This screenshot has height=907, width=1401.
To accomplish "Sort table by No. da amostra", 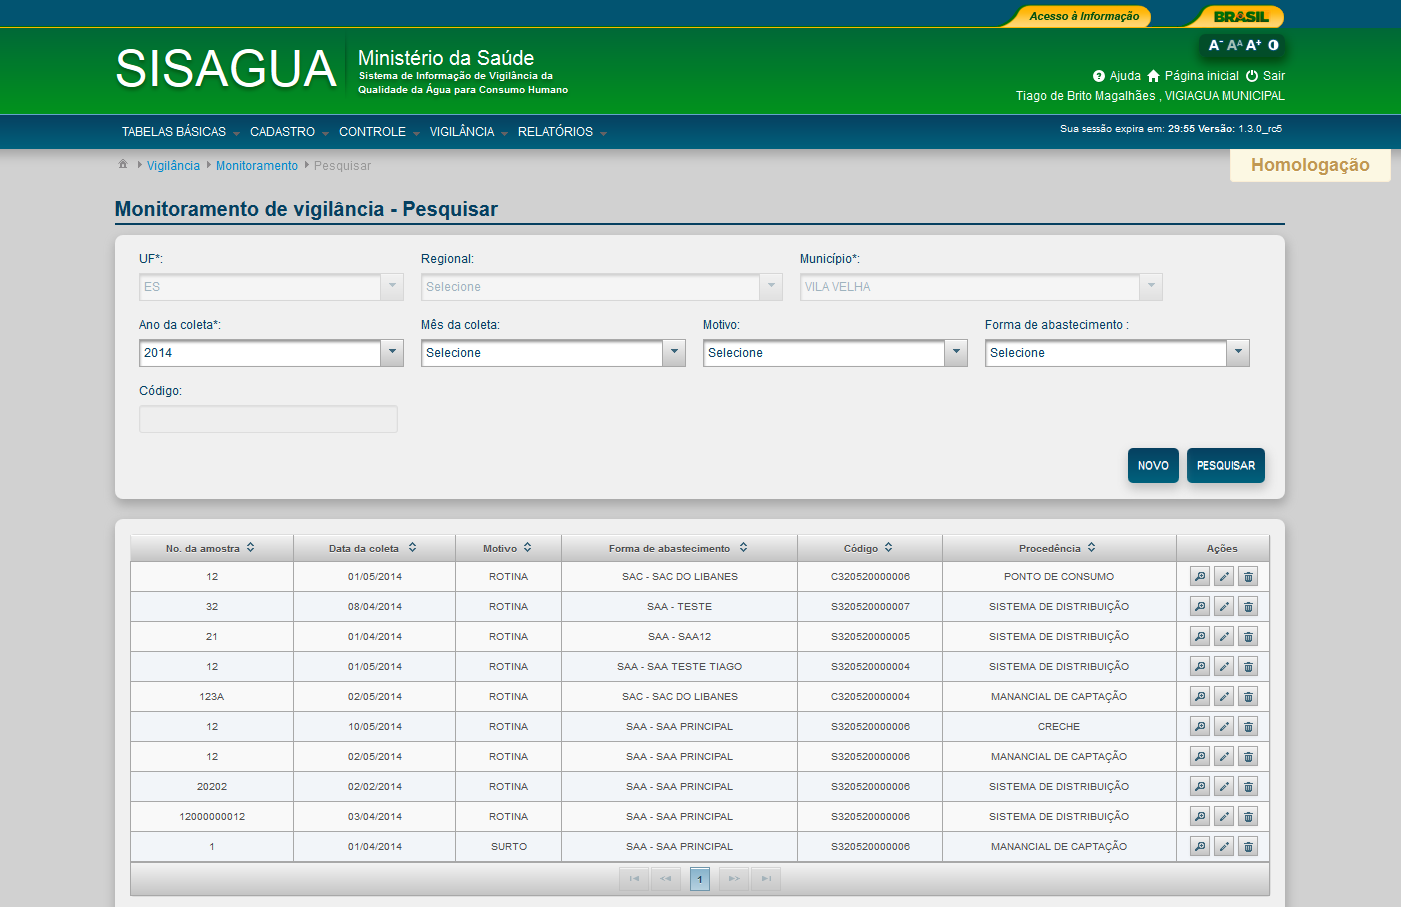I will [211, 548].
